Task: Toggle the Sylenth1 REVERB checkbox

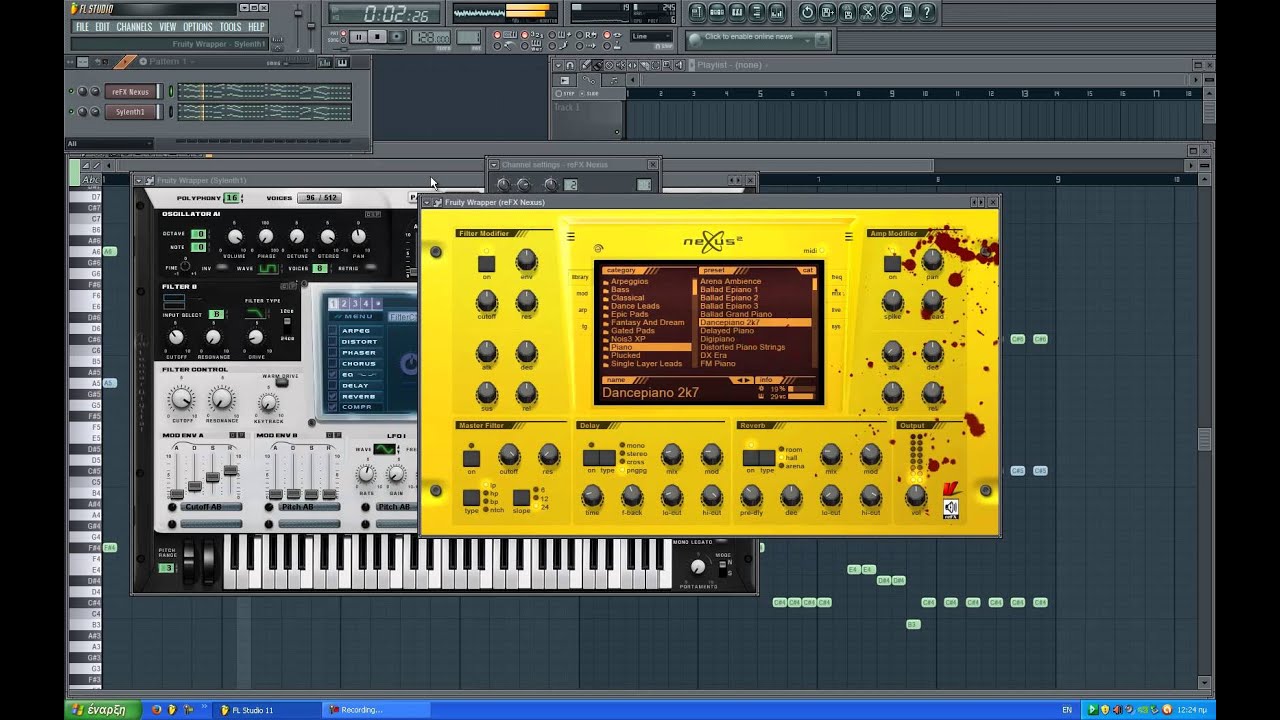Action: point(333,396)
